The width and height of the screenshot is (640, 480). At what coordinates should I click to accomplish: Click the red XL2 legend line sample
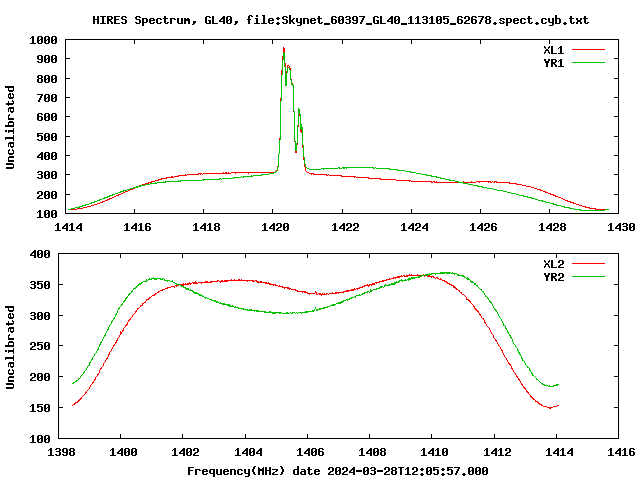tap(588, 264)
